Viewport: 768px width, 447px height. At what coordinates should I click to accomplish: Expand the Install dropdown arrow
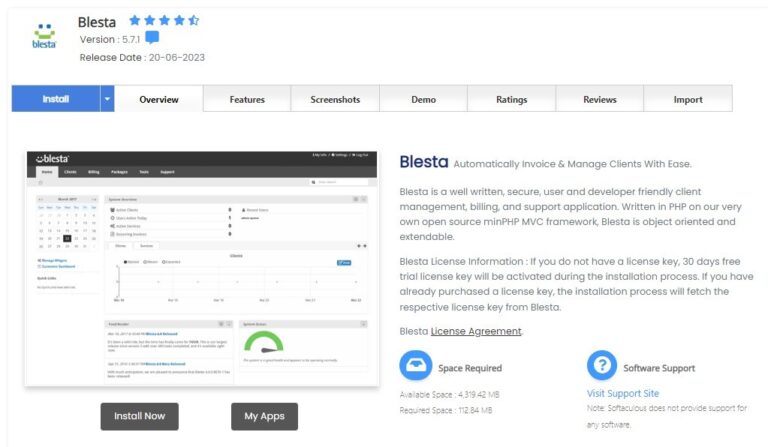(107, 98)
